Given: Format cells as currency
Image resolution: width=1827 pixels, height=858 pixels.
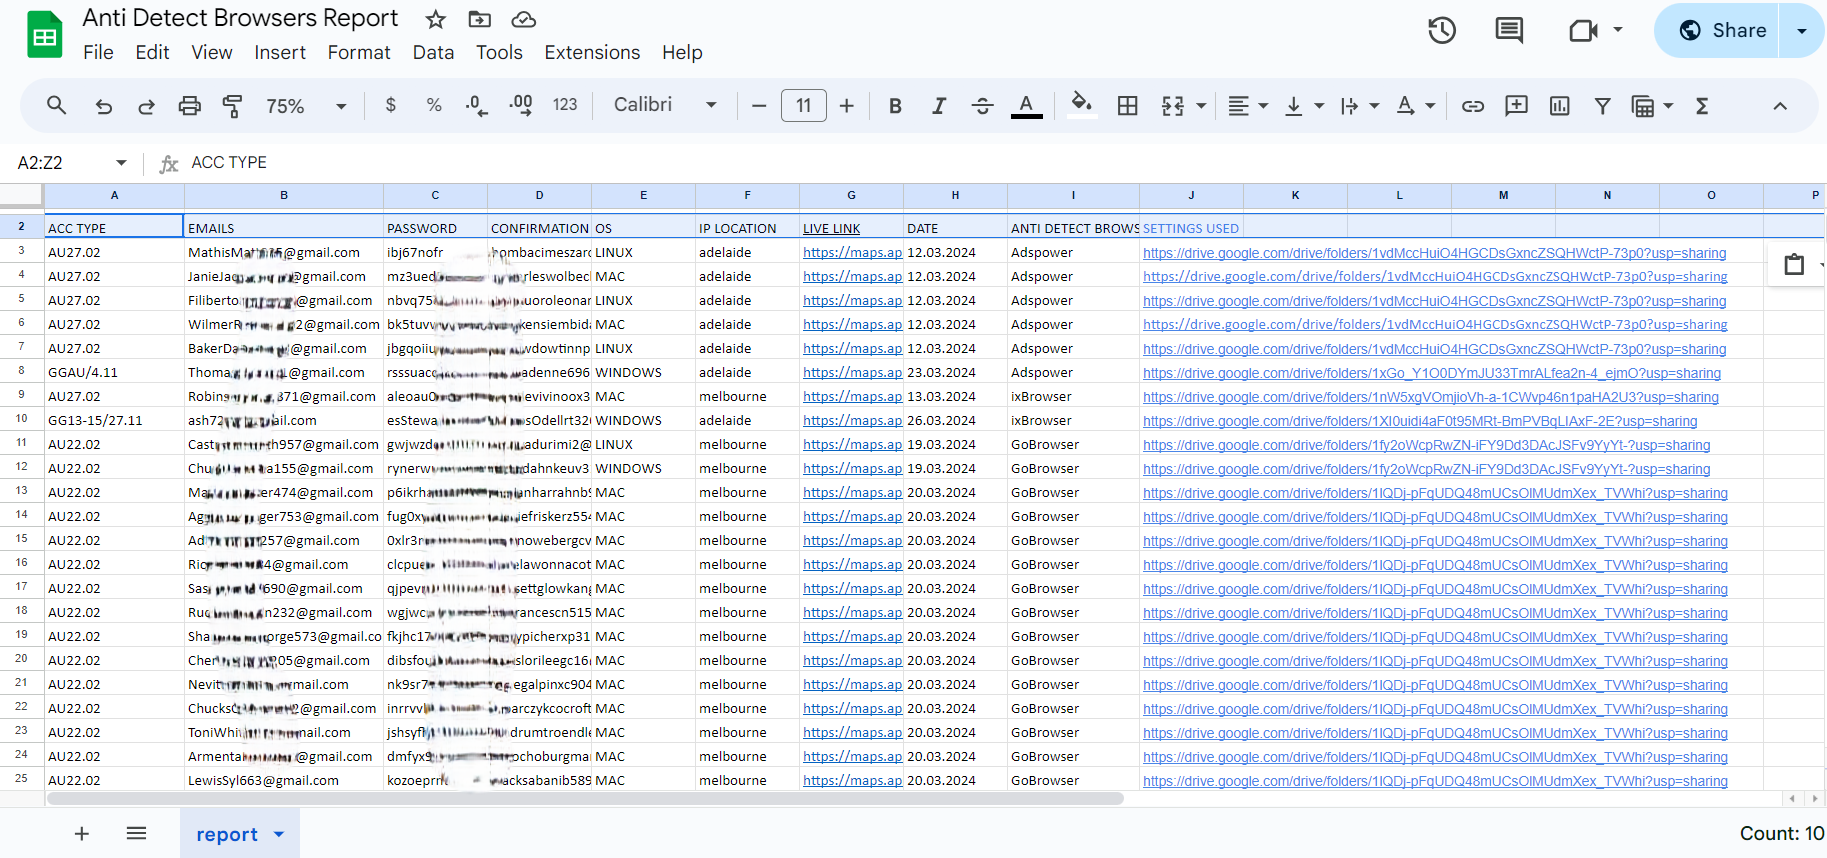Looking at the screenshot, I should (x=391, y=105).
